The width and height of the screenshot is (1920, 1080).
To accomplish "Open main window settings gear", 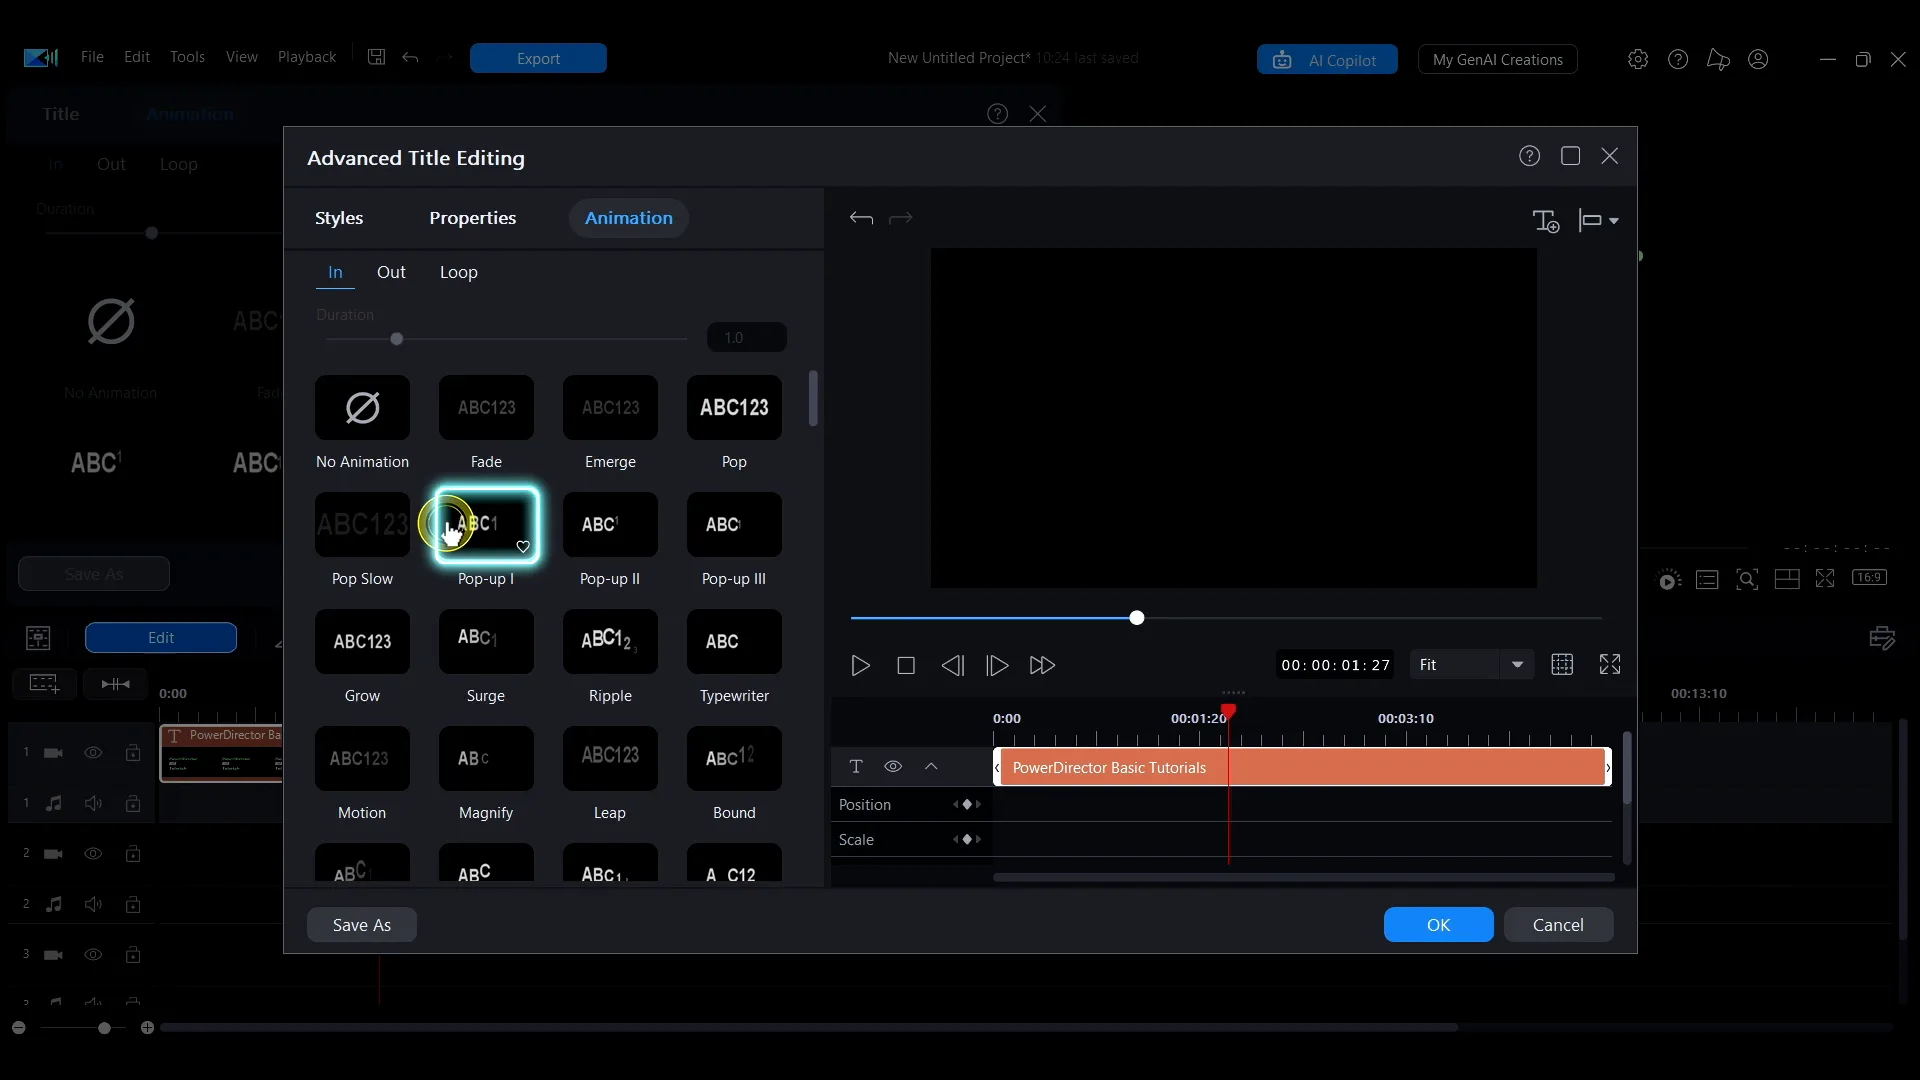I will point(1638,59).
